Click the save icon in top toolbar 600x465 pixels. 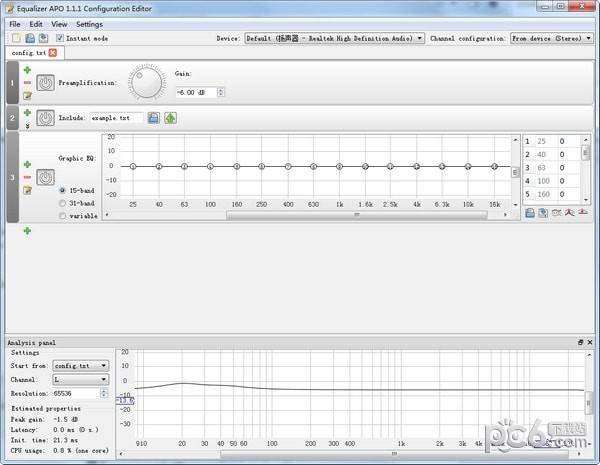tap(43, 38)
